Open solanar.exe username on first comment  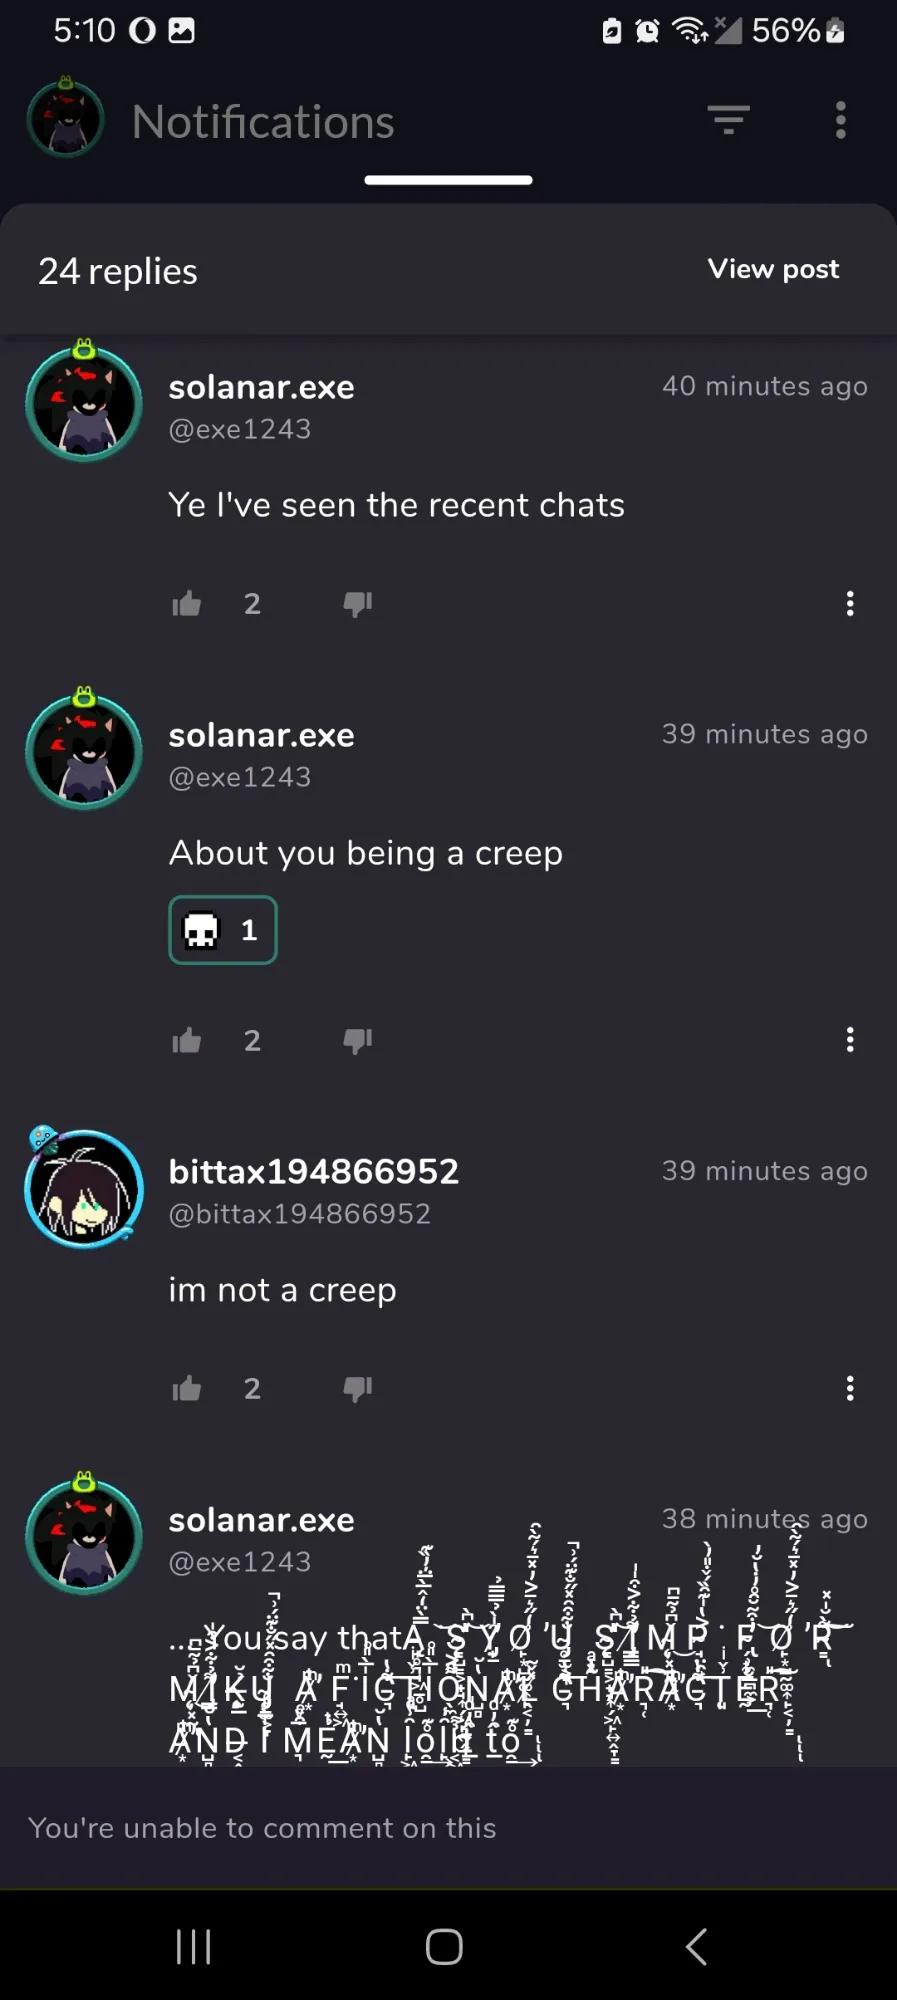coord(262,387)
